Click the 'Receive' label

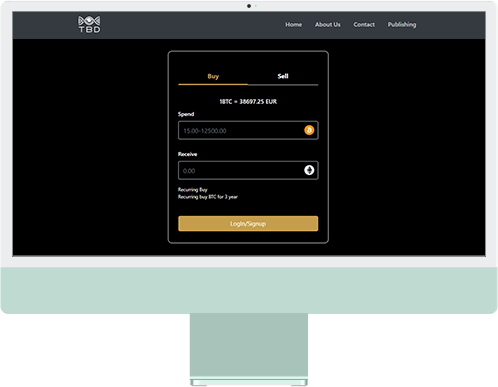(x=187, y=154)
